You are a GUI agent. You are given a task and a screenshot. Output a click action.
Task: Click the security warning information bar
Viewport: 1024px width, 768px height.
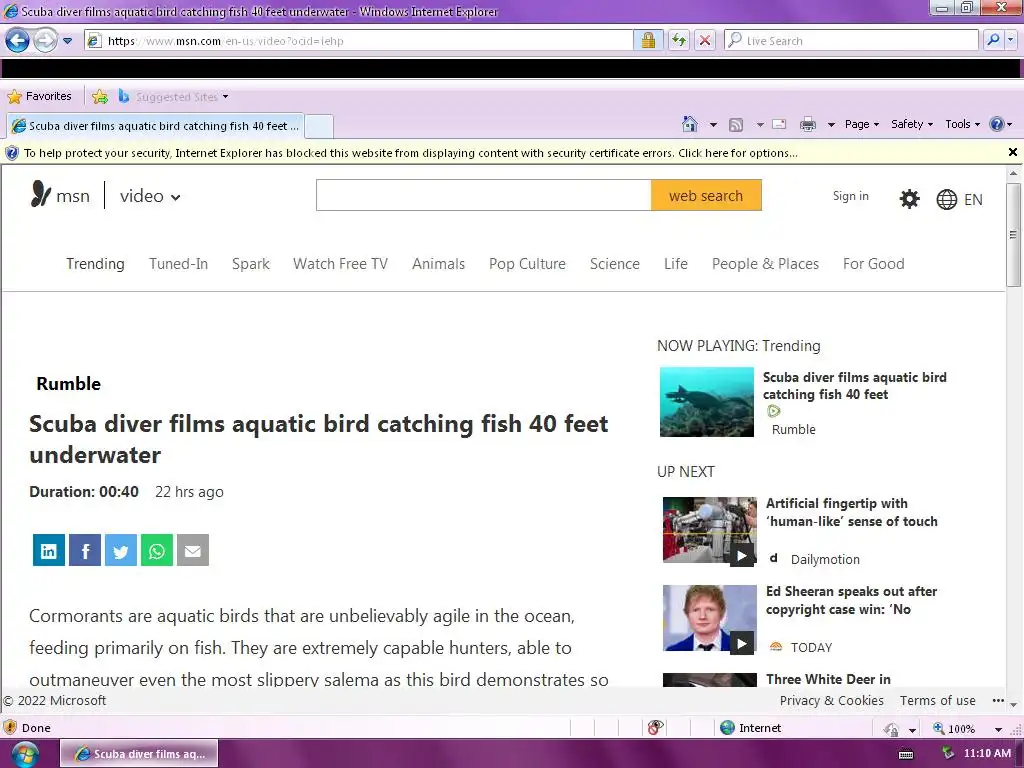pos(503,153)
